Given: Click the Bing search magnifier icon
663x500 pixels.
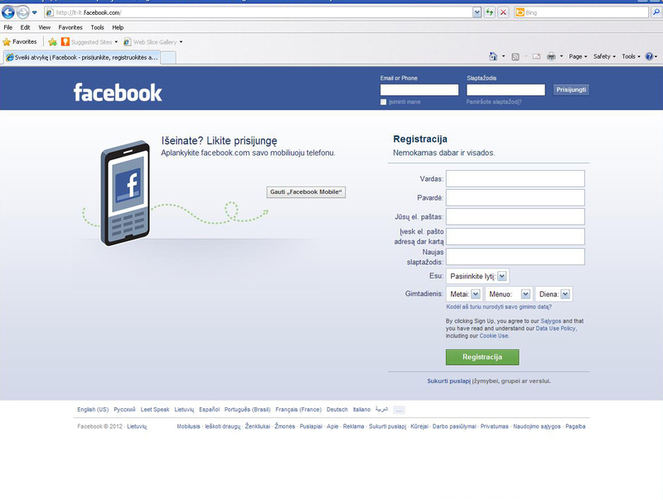Looking at the screenshot, I should [656, 12].
